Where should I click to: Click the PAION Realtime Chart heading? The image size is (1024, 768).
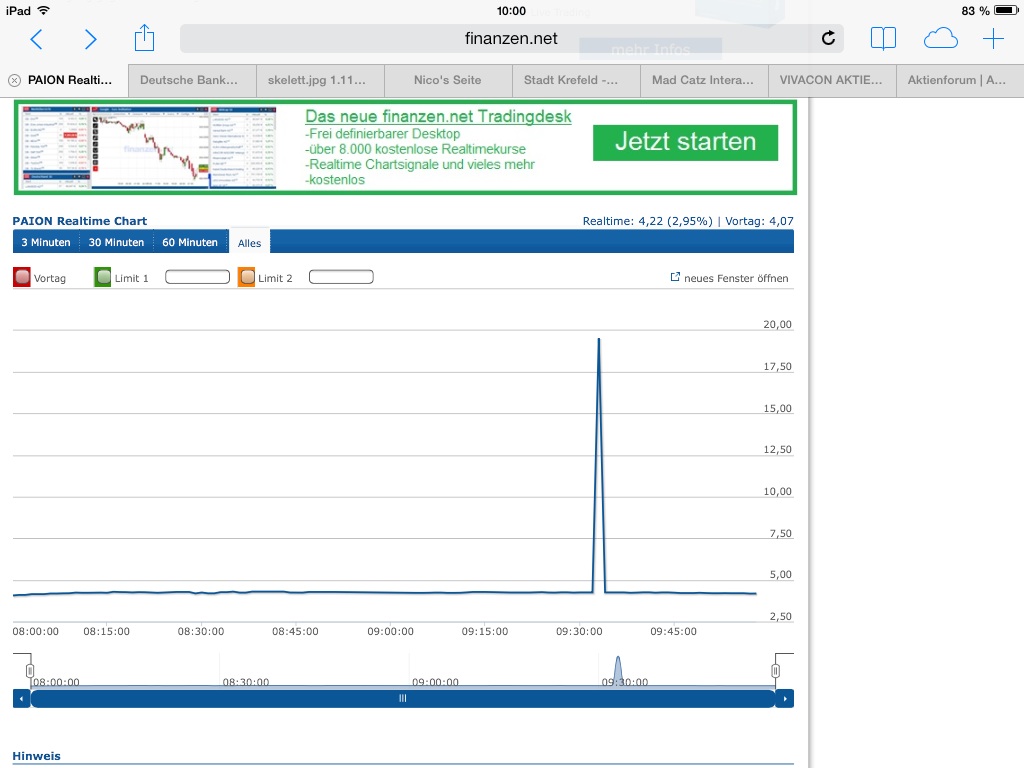pos(80,221)
